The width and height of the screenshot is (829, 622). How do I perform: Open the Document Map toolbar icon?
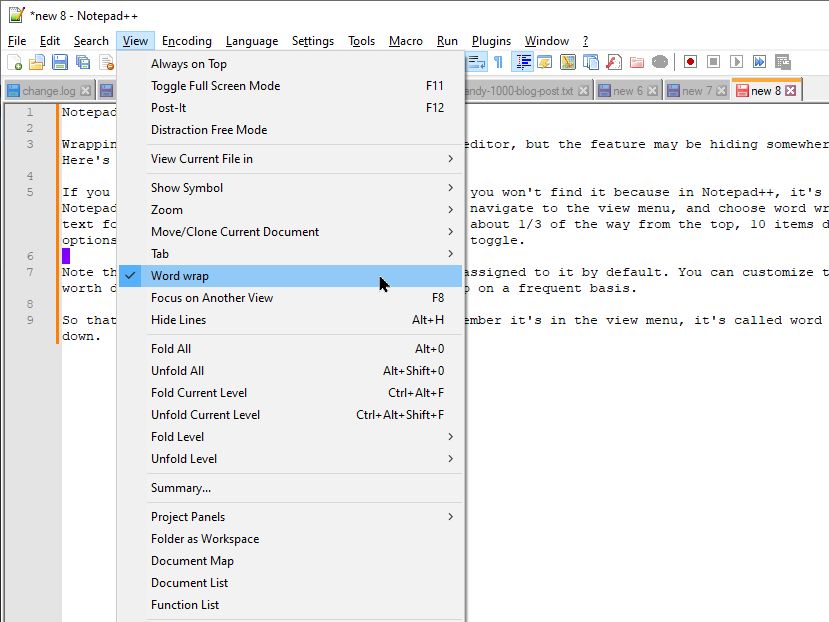(567, 62)
